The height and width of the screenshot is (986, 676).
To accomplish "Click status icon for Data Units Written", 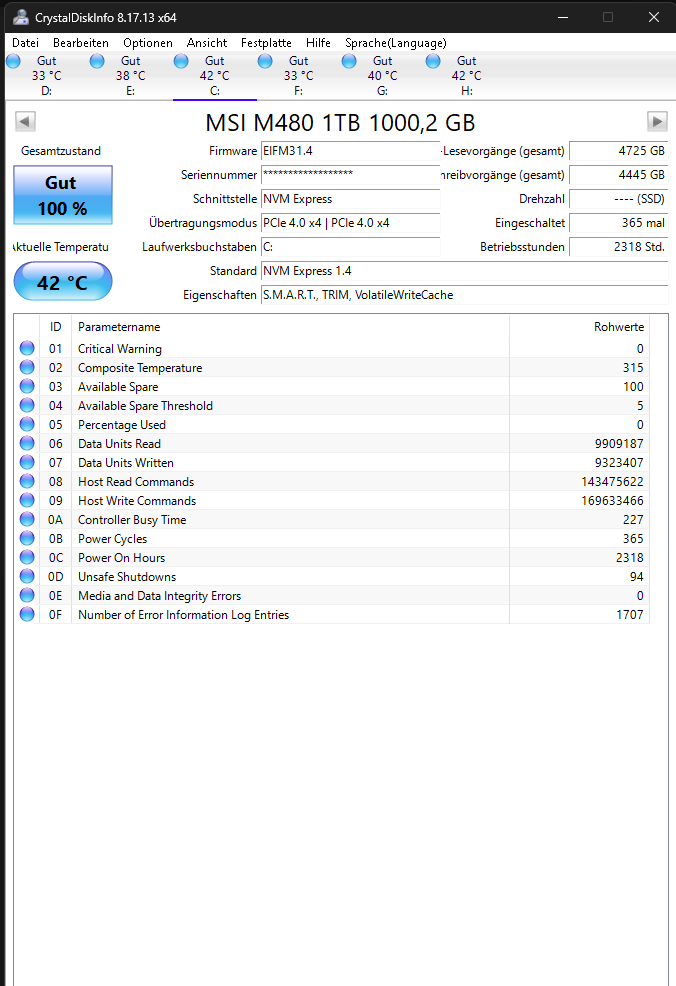I will point(27,462).
